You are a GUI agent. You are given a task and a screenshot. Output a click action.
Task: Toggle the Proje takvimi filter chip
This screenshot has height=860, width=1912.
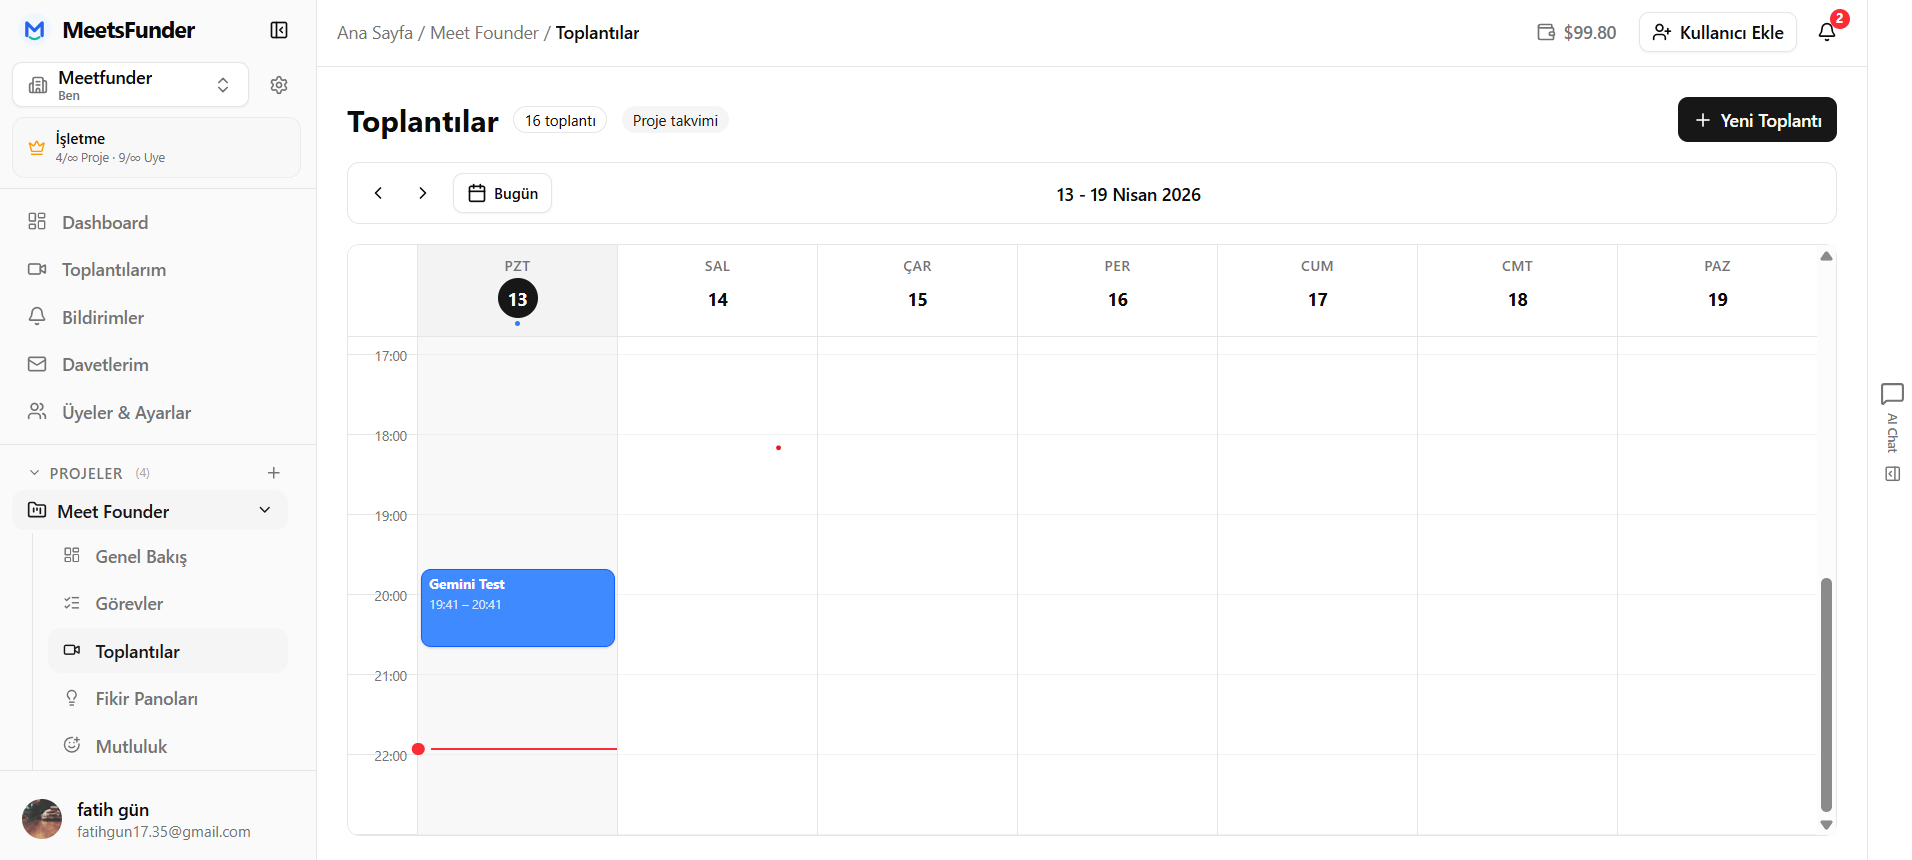pos(675,120)
